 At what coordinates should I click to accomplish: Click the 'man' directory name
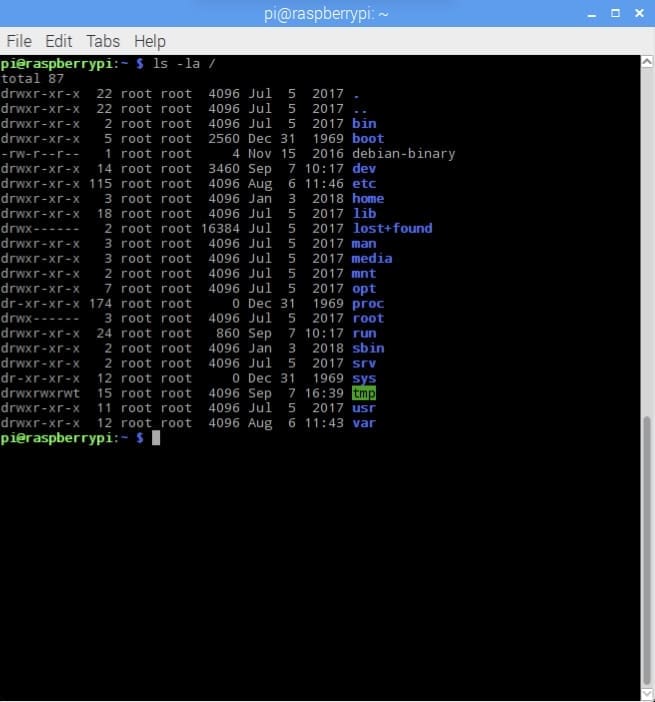click(364, 244)
